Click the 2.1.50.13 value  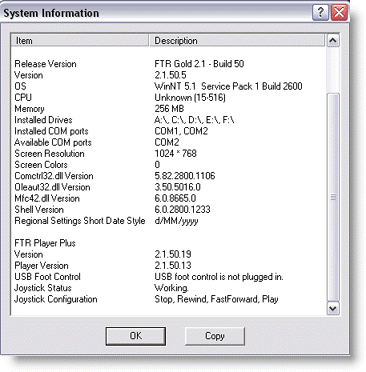coord(173,266)
